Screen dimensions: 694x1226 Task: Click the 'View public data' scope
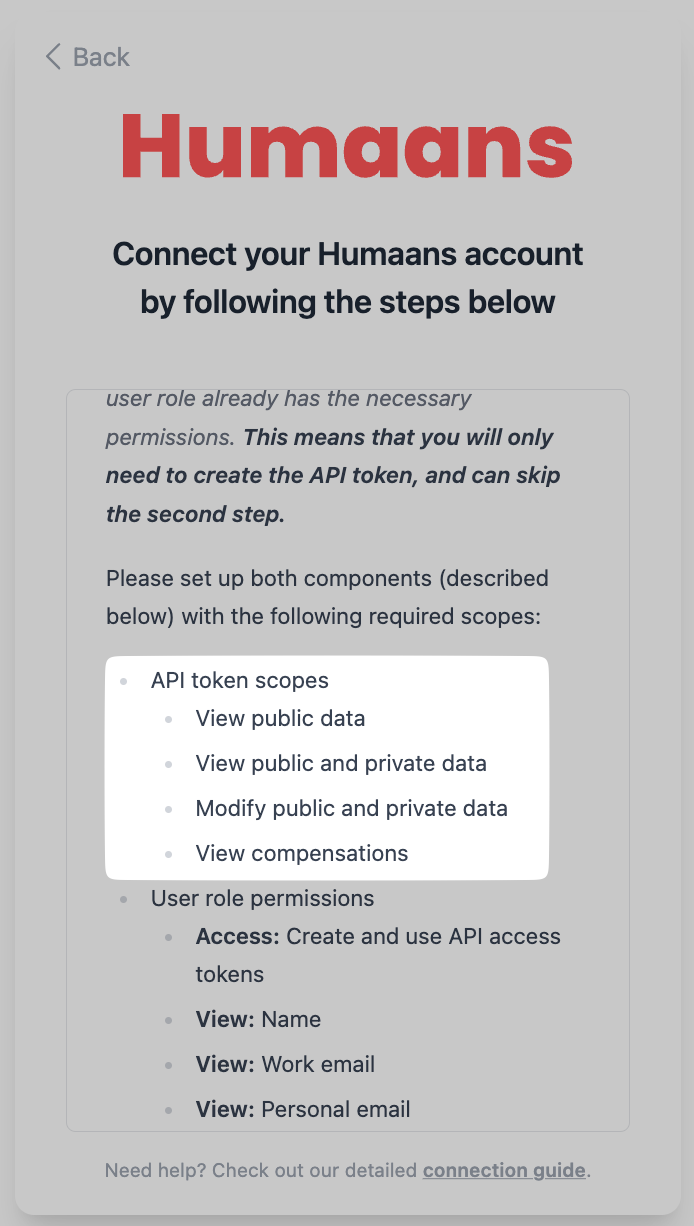pos(280,718)
